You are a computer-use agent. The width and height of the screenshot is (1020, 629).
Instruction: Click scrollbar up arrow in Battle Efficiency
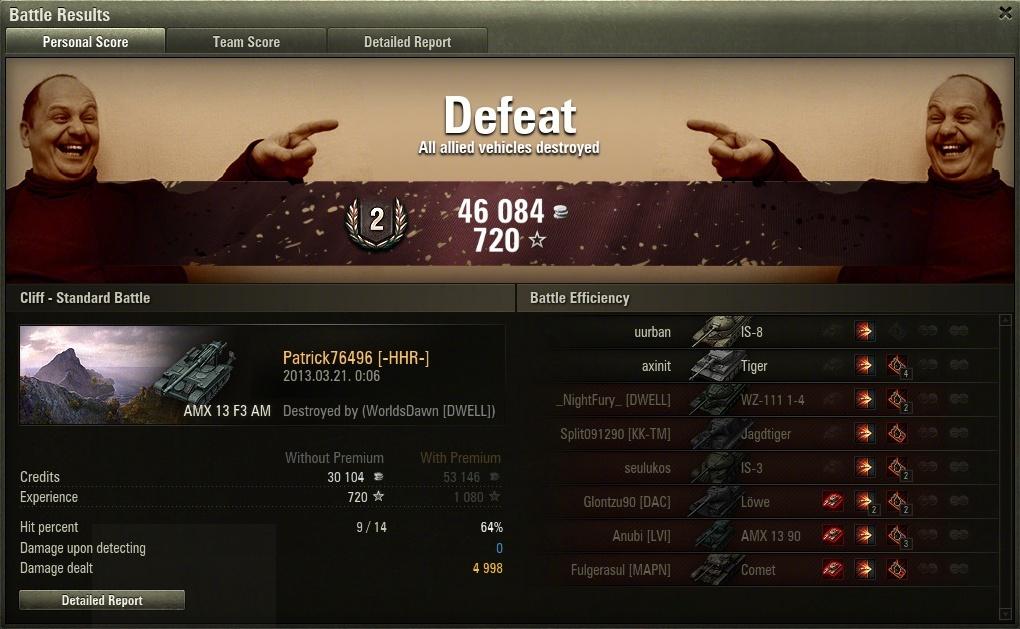tap(1006, 320)
